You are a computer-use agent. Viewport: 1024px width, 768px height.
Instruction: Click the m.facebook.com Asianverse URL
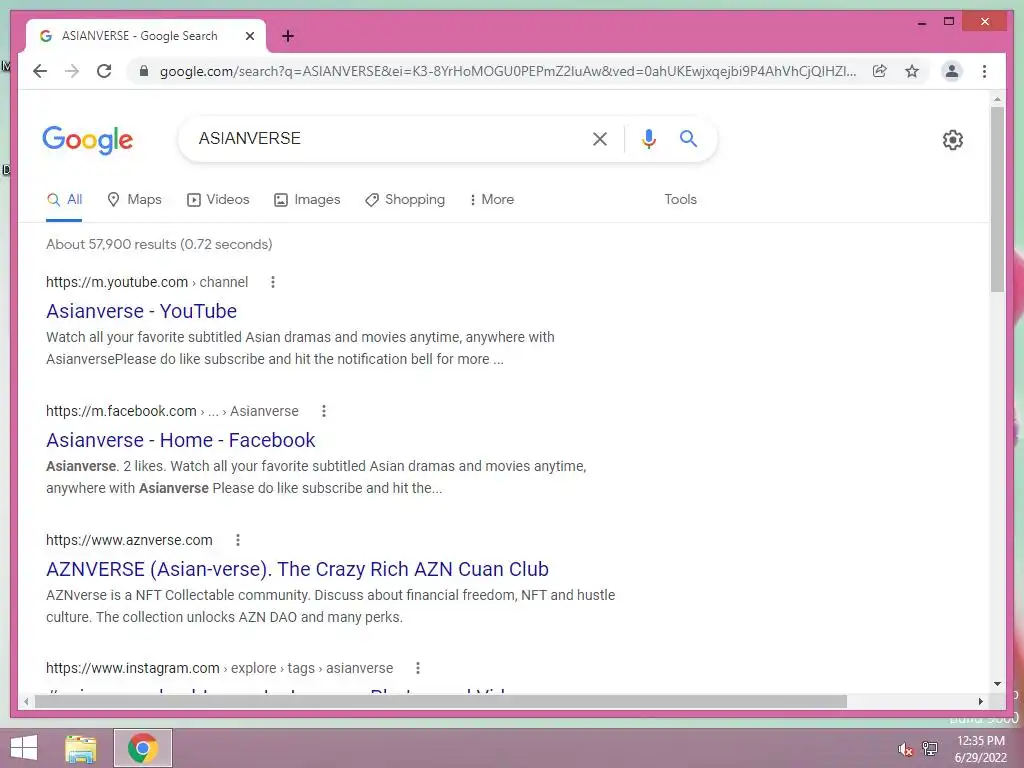172,411
